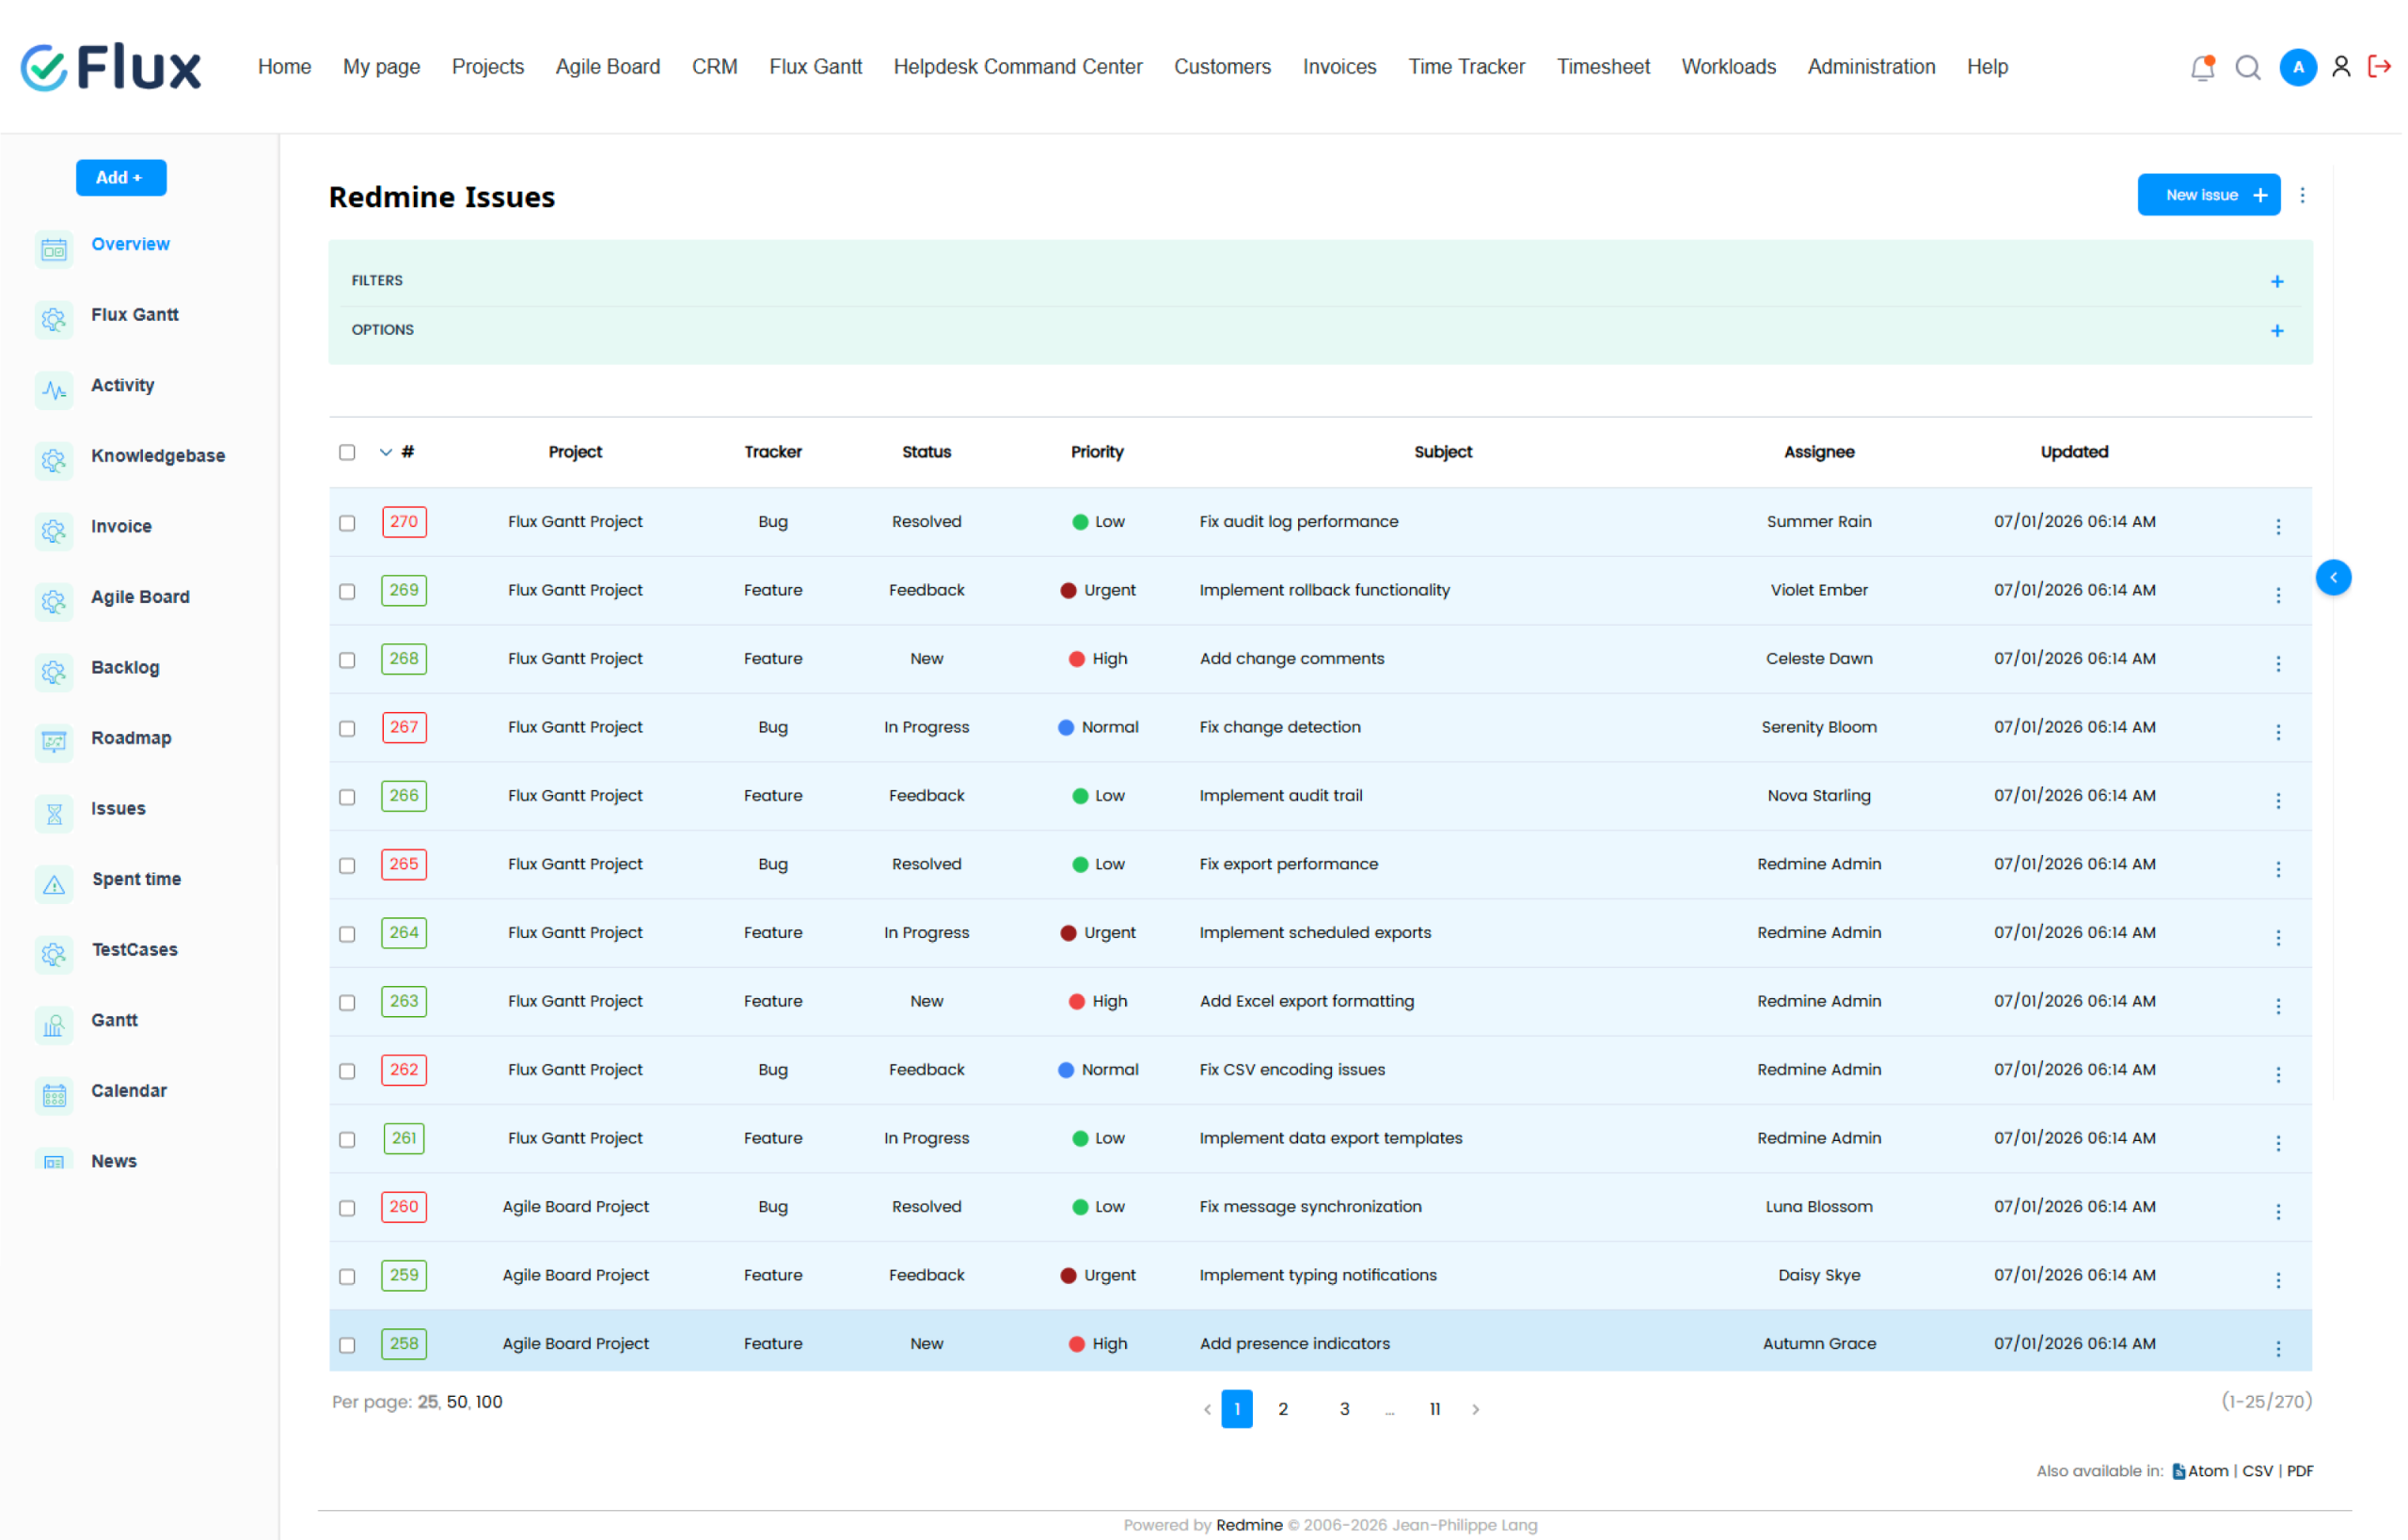Check the box for issue 259

click(347, 1276)
